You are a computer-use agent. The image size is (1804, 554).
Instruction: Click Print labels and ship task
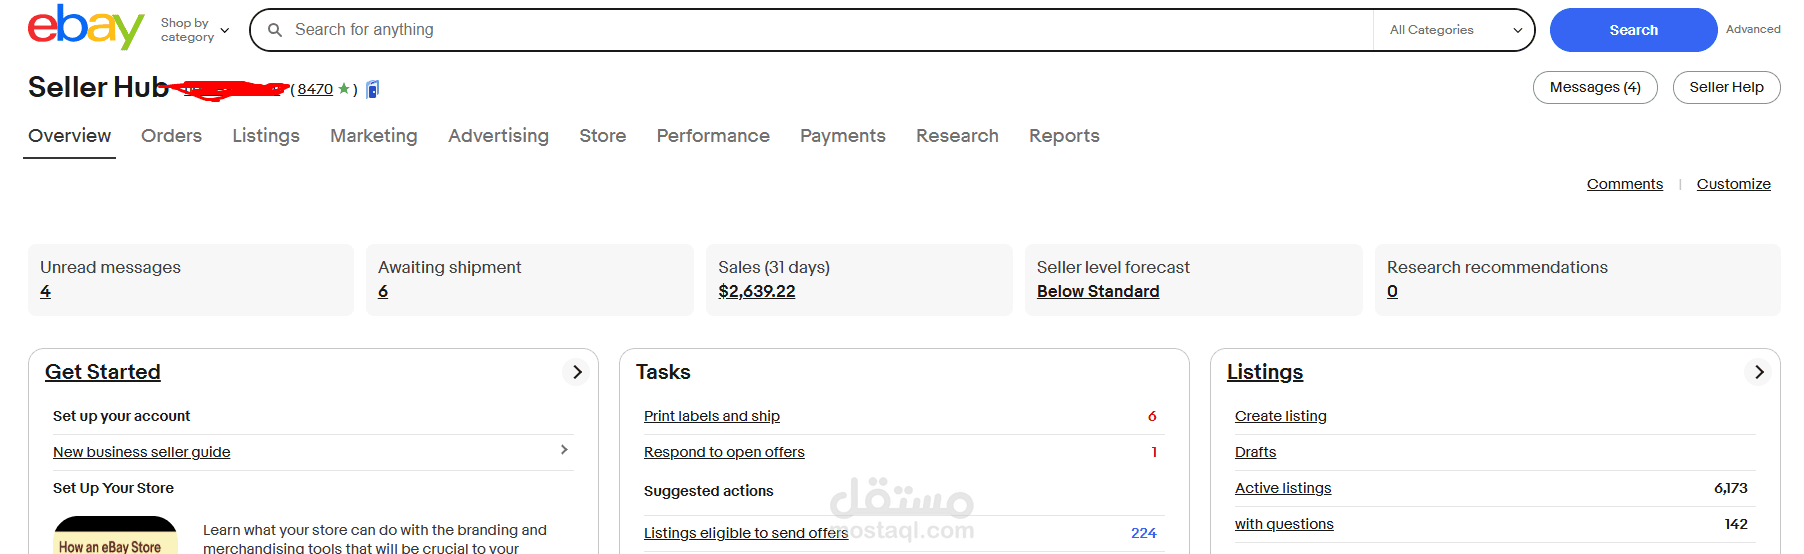[x=712, y=416]
